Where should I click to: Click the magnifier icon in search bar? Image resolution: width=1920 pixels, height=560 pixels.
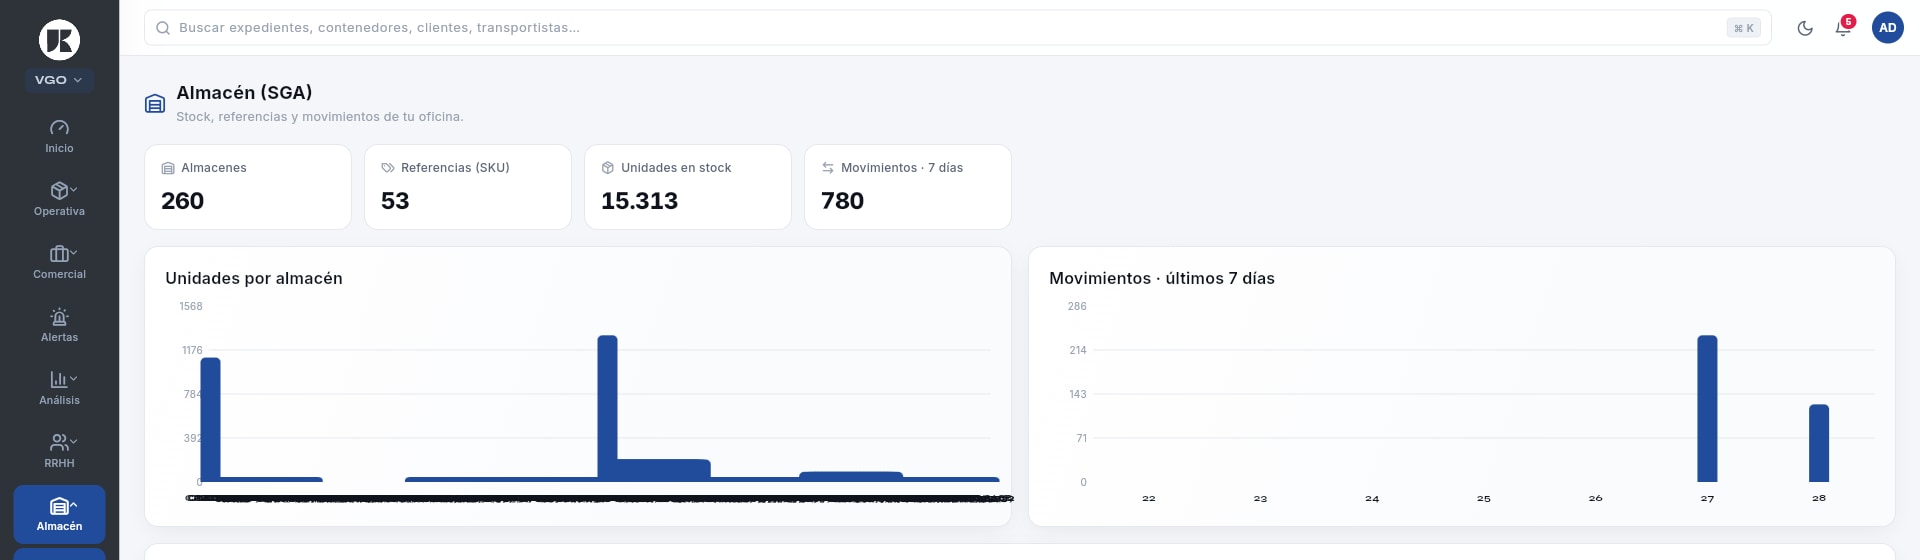[x=163, y=28]
